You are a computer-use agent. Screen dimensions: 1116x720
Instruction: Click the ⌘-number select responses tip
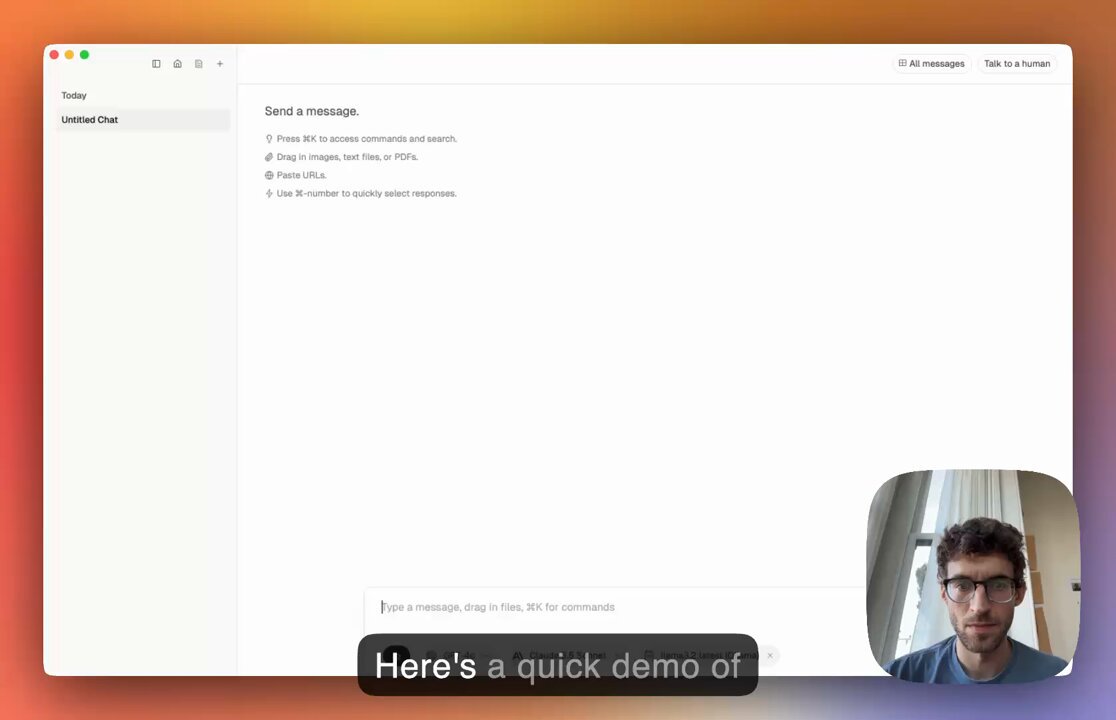[367, 194]
